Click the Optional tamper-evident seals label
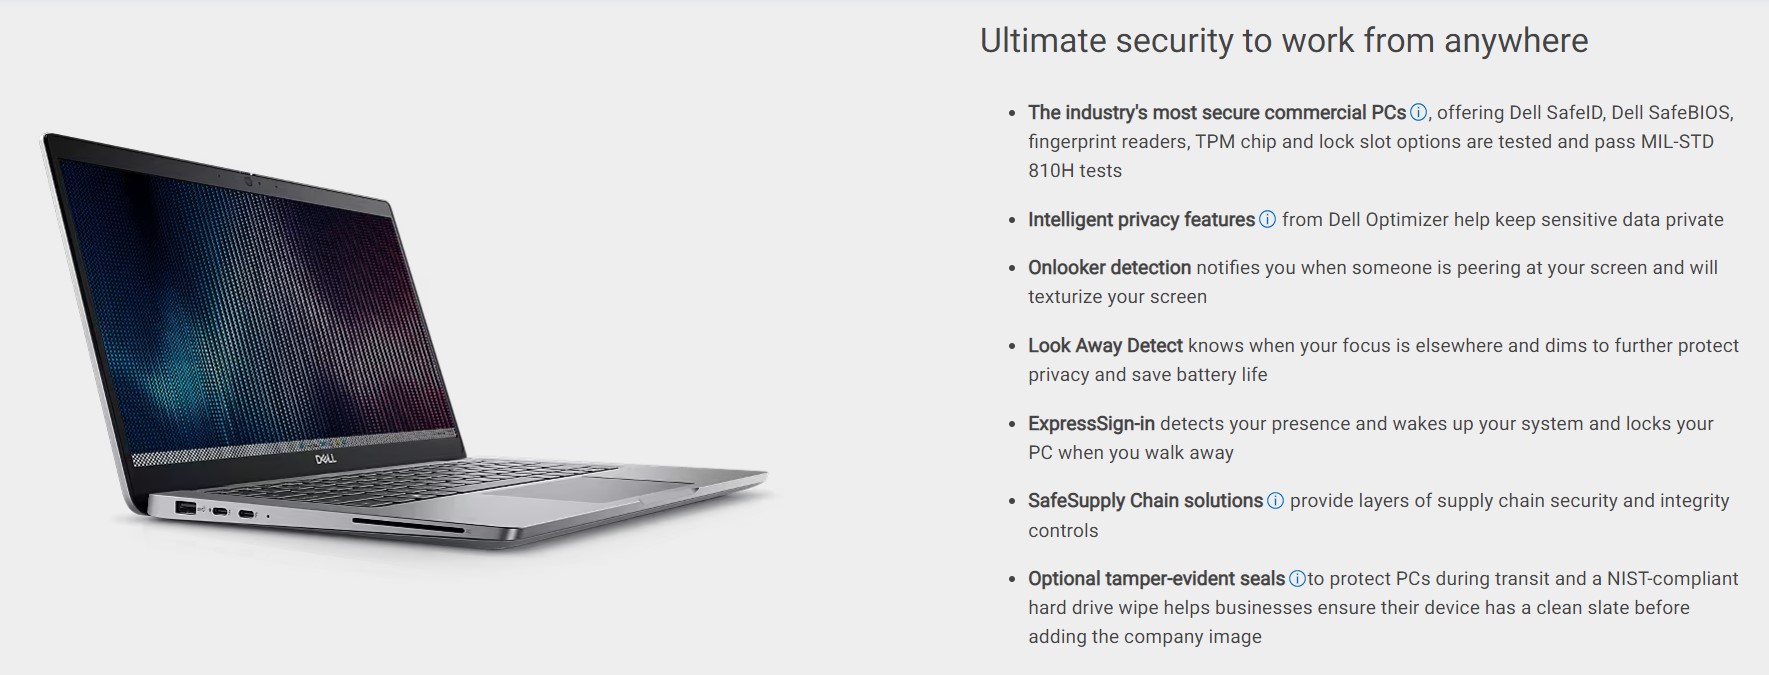The width and height of the screenshot is (1769, 675). 1156,579
